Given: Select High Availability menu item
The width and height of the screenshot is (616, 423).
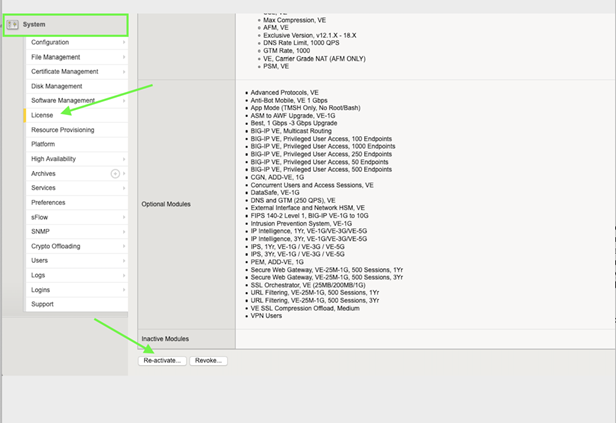Looking at the screenshot, I should pyautogui.click(x=77, y=159).
